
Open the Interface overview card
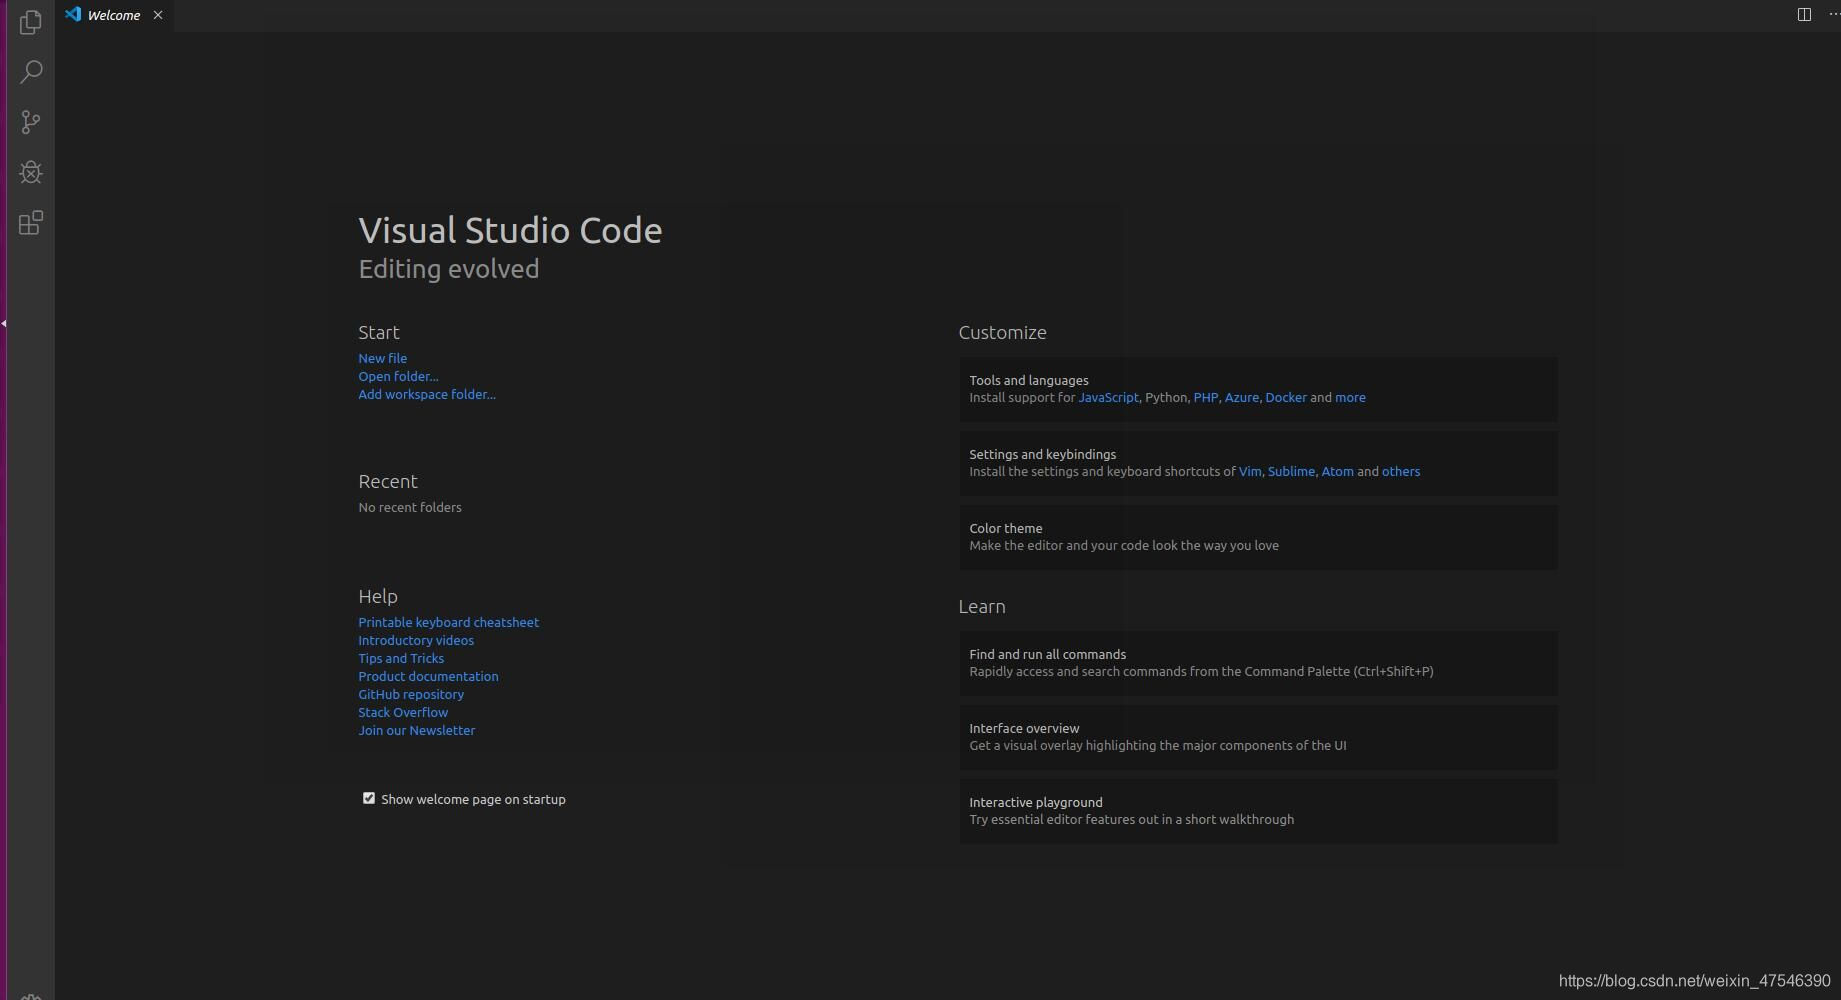click(x=1258, y=737)
